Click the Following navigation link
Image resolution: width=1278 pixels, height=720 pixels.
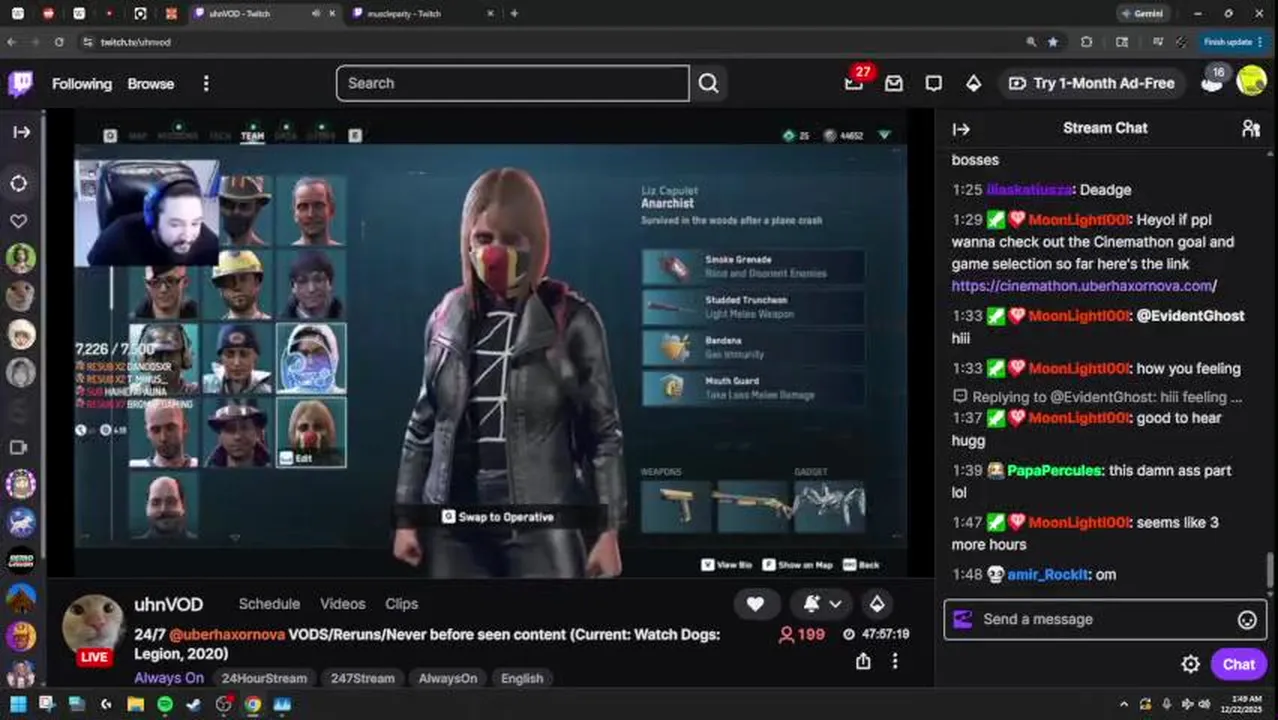(82, 84)
